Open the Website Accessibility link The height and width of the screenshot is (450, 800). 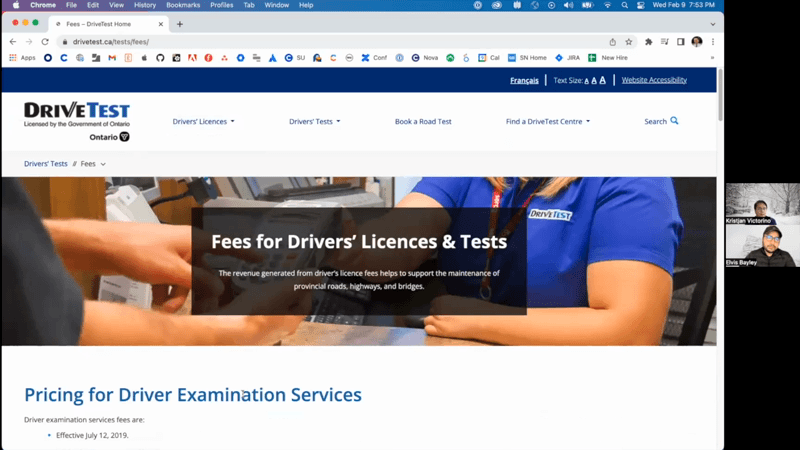pyautogui.click(x=654, y=80)
